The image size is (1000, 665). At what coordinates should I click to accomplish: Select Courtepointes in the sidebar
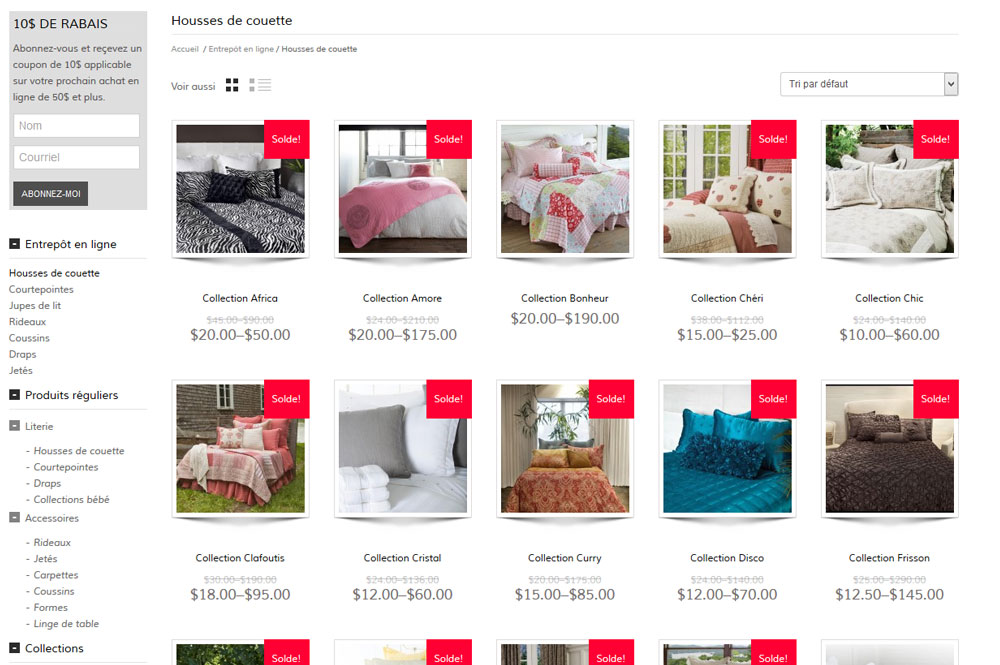[41, 289]
